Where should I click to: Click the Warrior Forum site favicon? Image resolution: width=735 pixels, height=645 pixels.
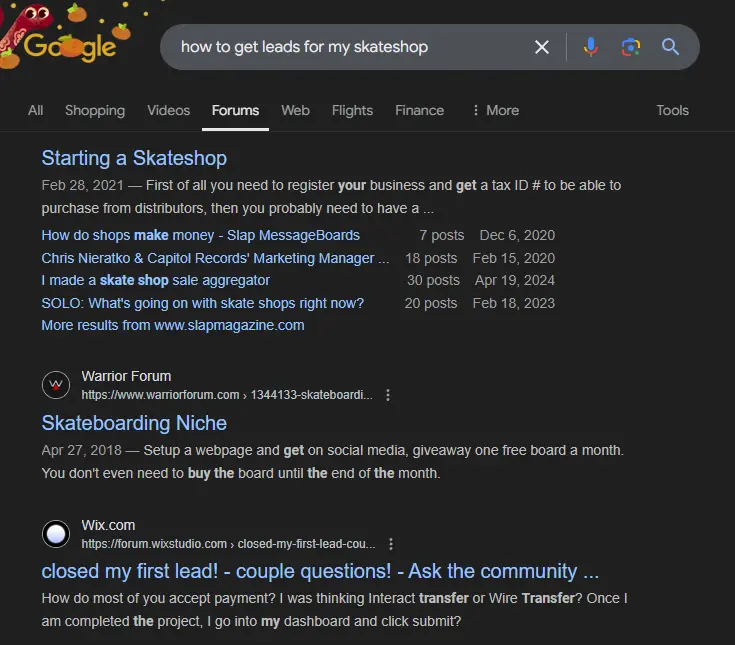point(56,385)
